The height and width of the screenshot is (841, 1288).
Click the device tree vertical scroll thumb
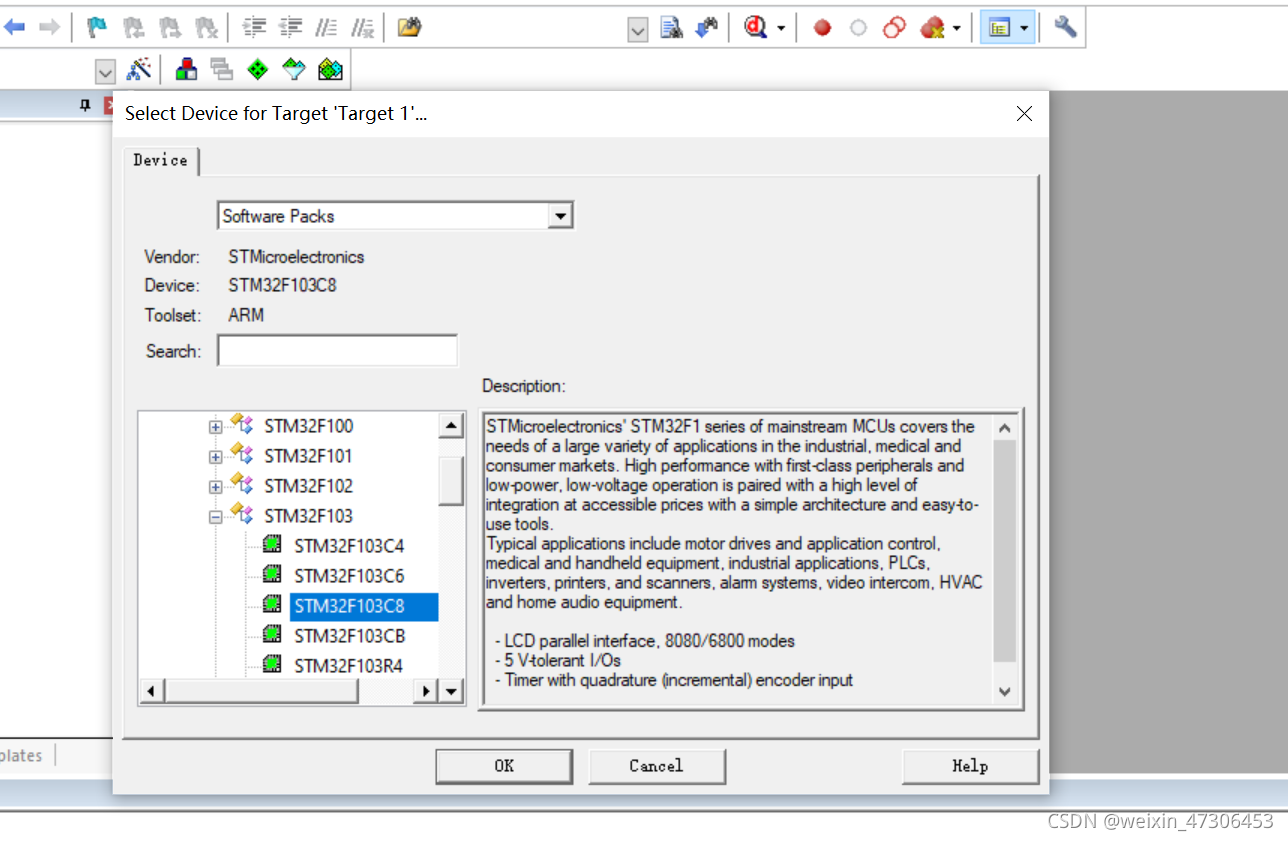click(x=451, y=482)
